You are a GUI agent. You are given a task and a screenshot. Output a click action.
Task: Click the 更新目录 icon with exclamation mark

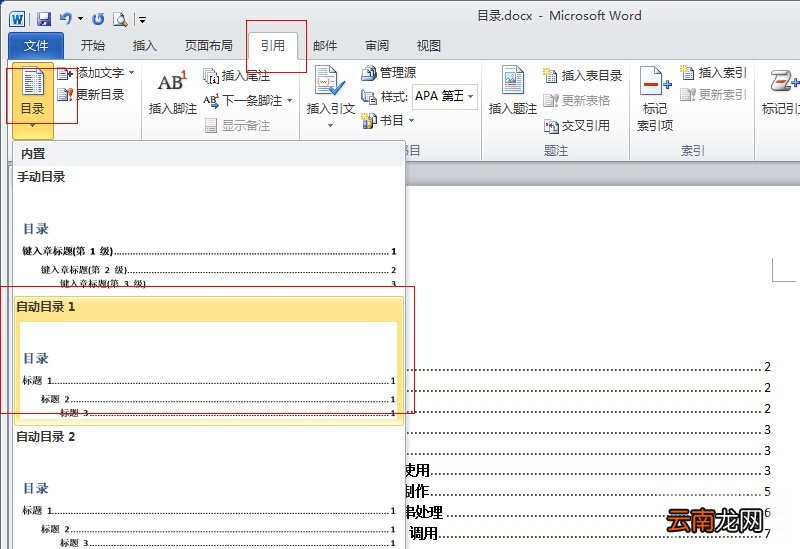[x=65, y=94]
